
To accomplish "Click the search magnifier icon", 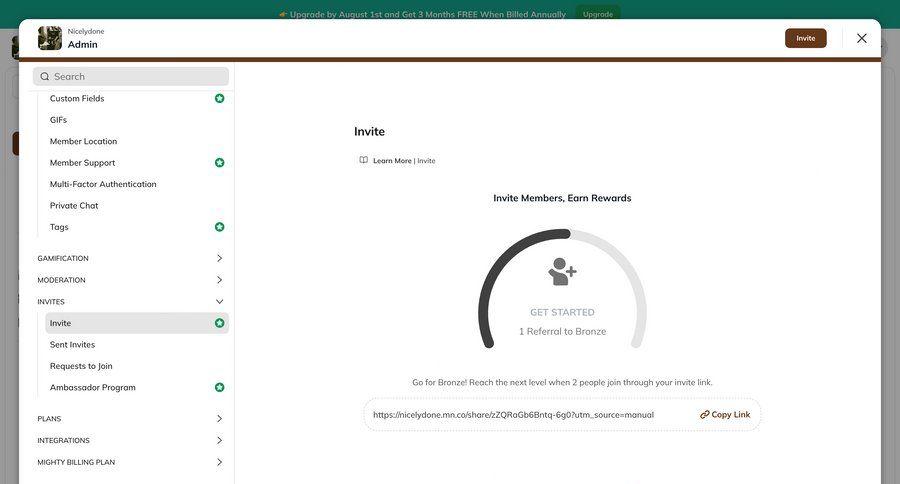I will (45, 76).
